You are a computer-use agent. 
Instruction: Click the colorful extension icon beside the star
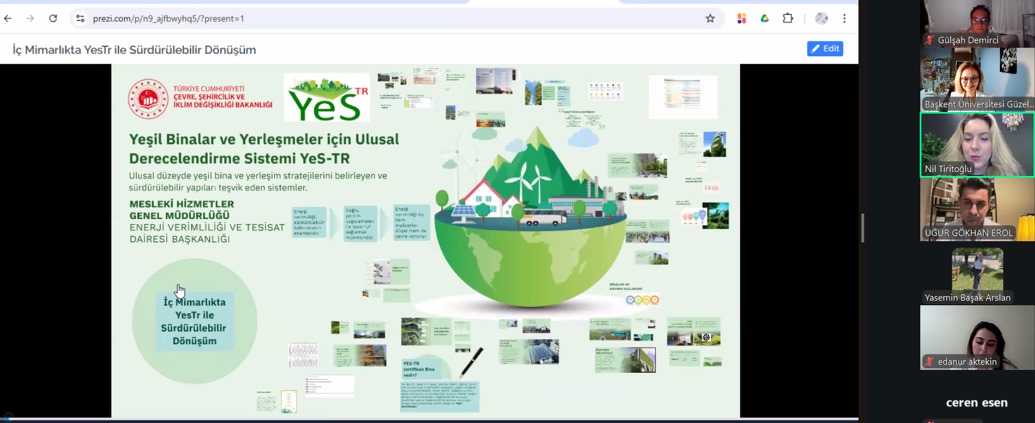[741, 18]
